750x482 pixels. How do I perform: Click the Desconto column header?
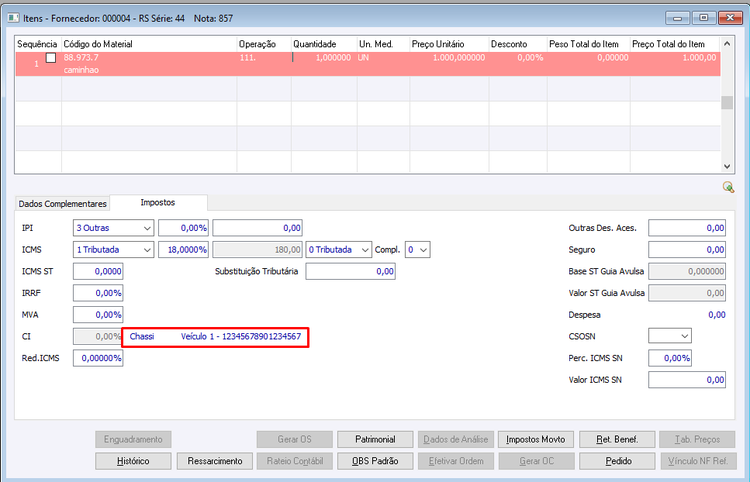518,44
